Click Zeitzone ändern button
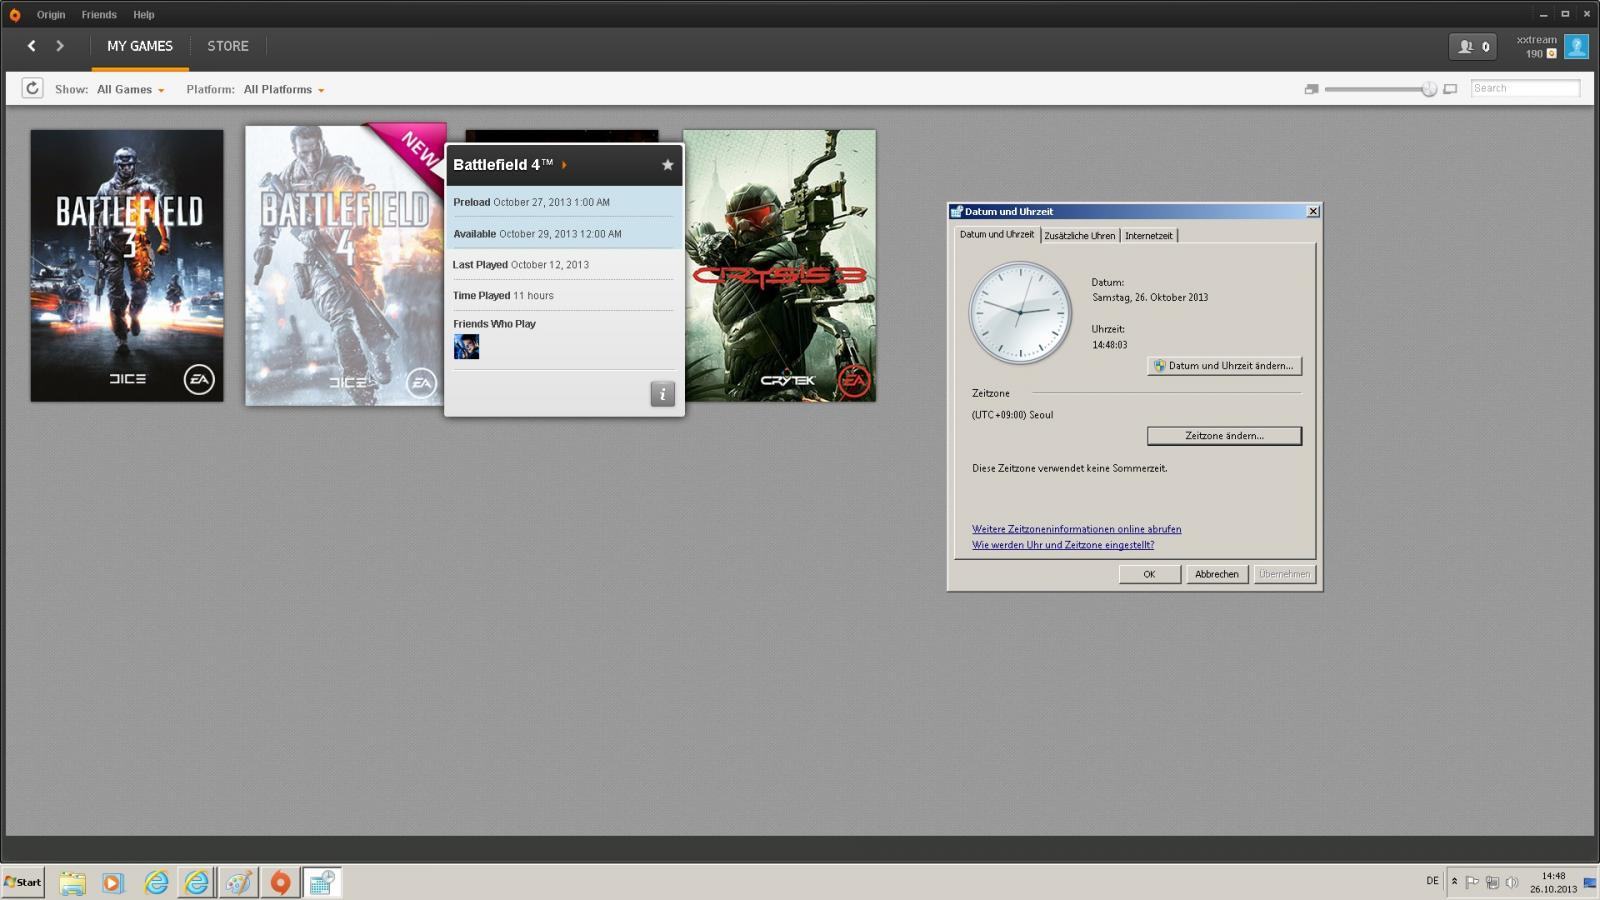The height and width of the screenshot is (900, 1600). 1224,436
